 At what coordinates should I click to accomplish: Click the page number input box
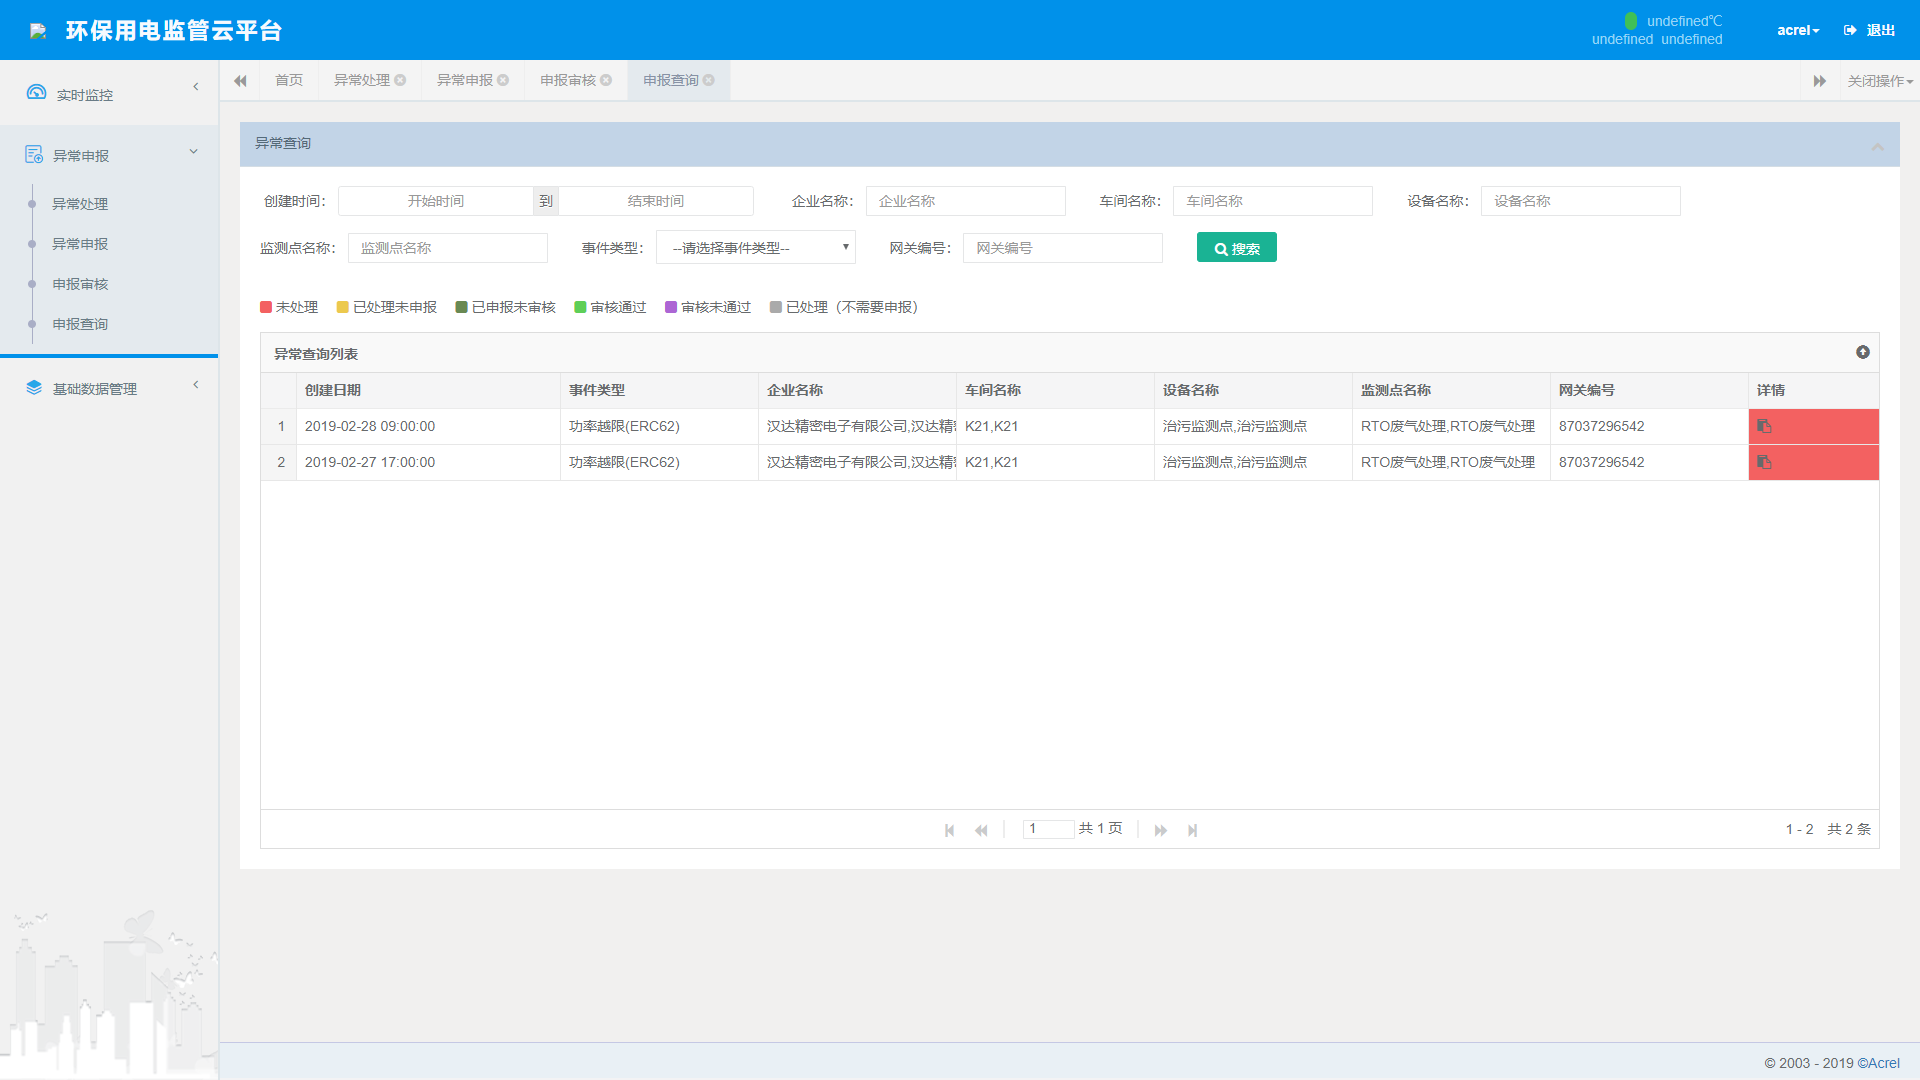tap(1048, 829)
